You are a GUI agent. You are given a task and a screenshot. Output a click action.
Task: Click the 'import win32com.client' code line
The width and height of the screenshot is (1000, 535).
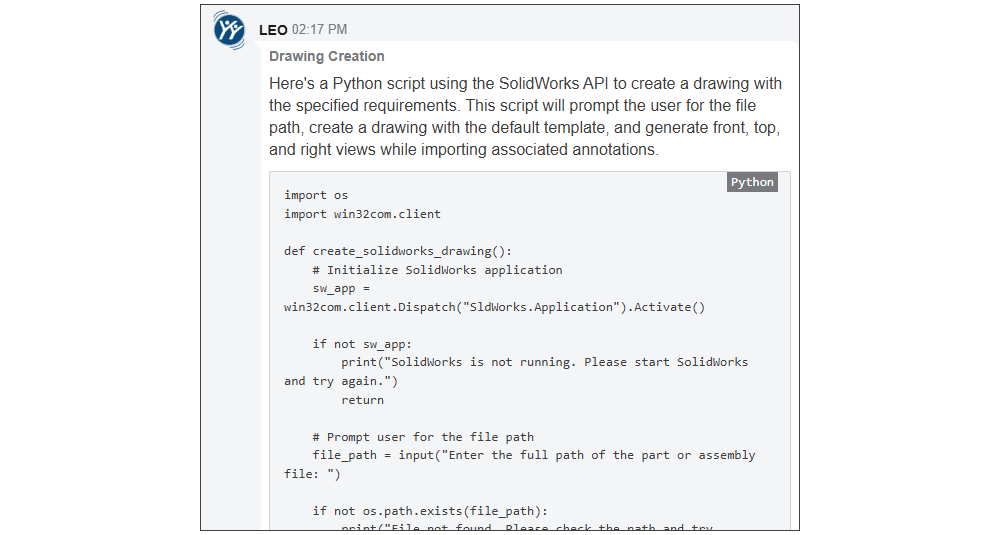pyautogui.click(x=362, y=214)
